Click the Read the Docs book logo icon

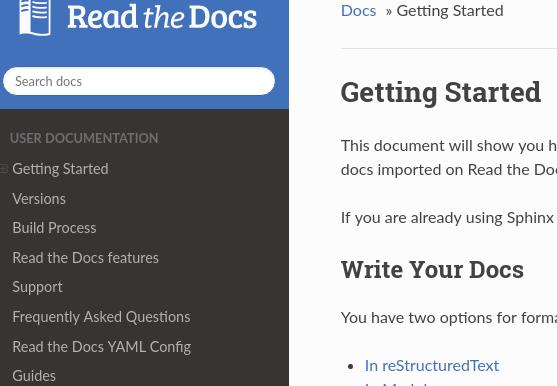(x=35, y=17)
